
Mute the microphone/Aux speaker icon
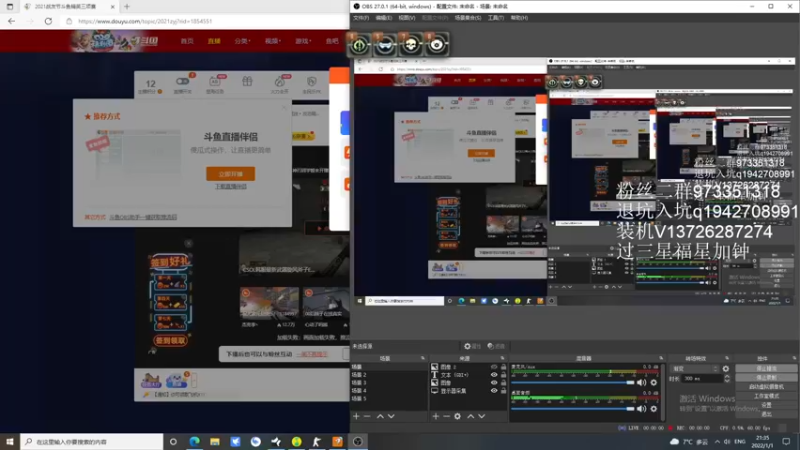pos(642,383)
